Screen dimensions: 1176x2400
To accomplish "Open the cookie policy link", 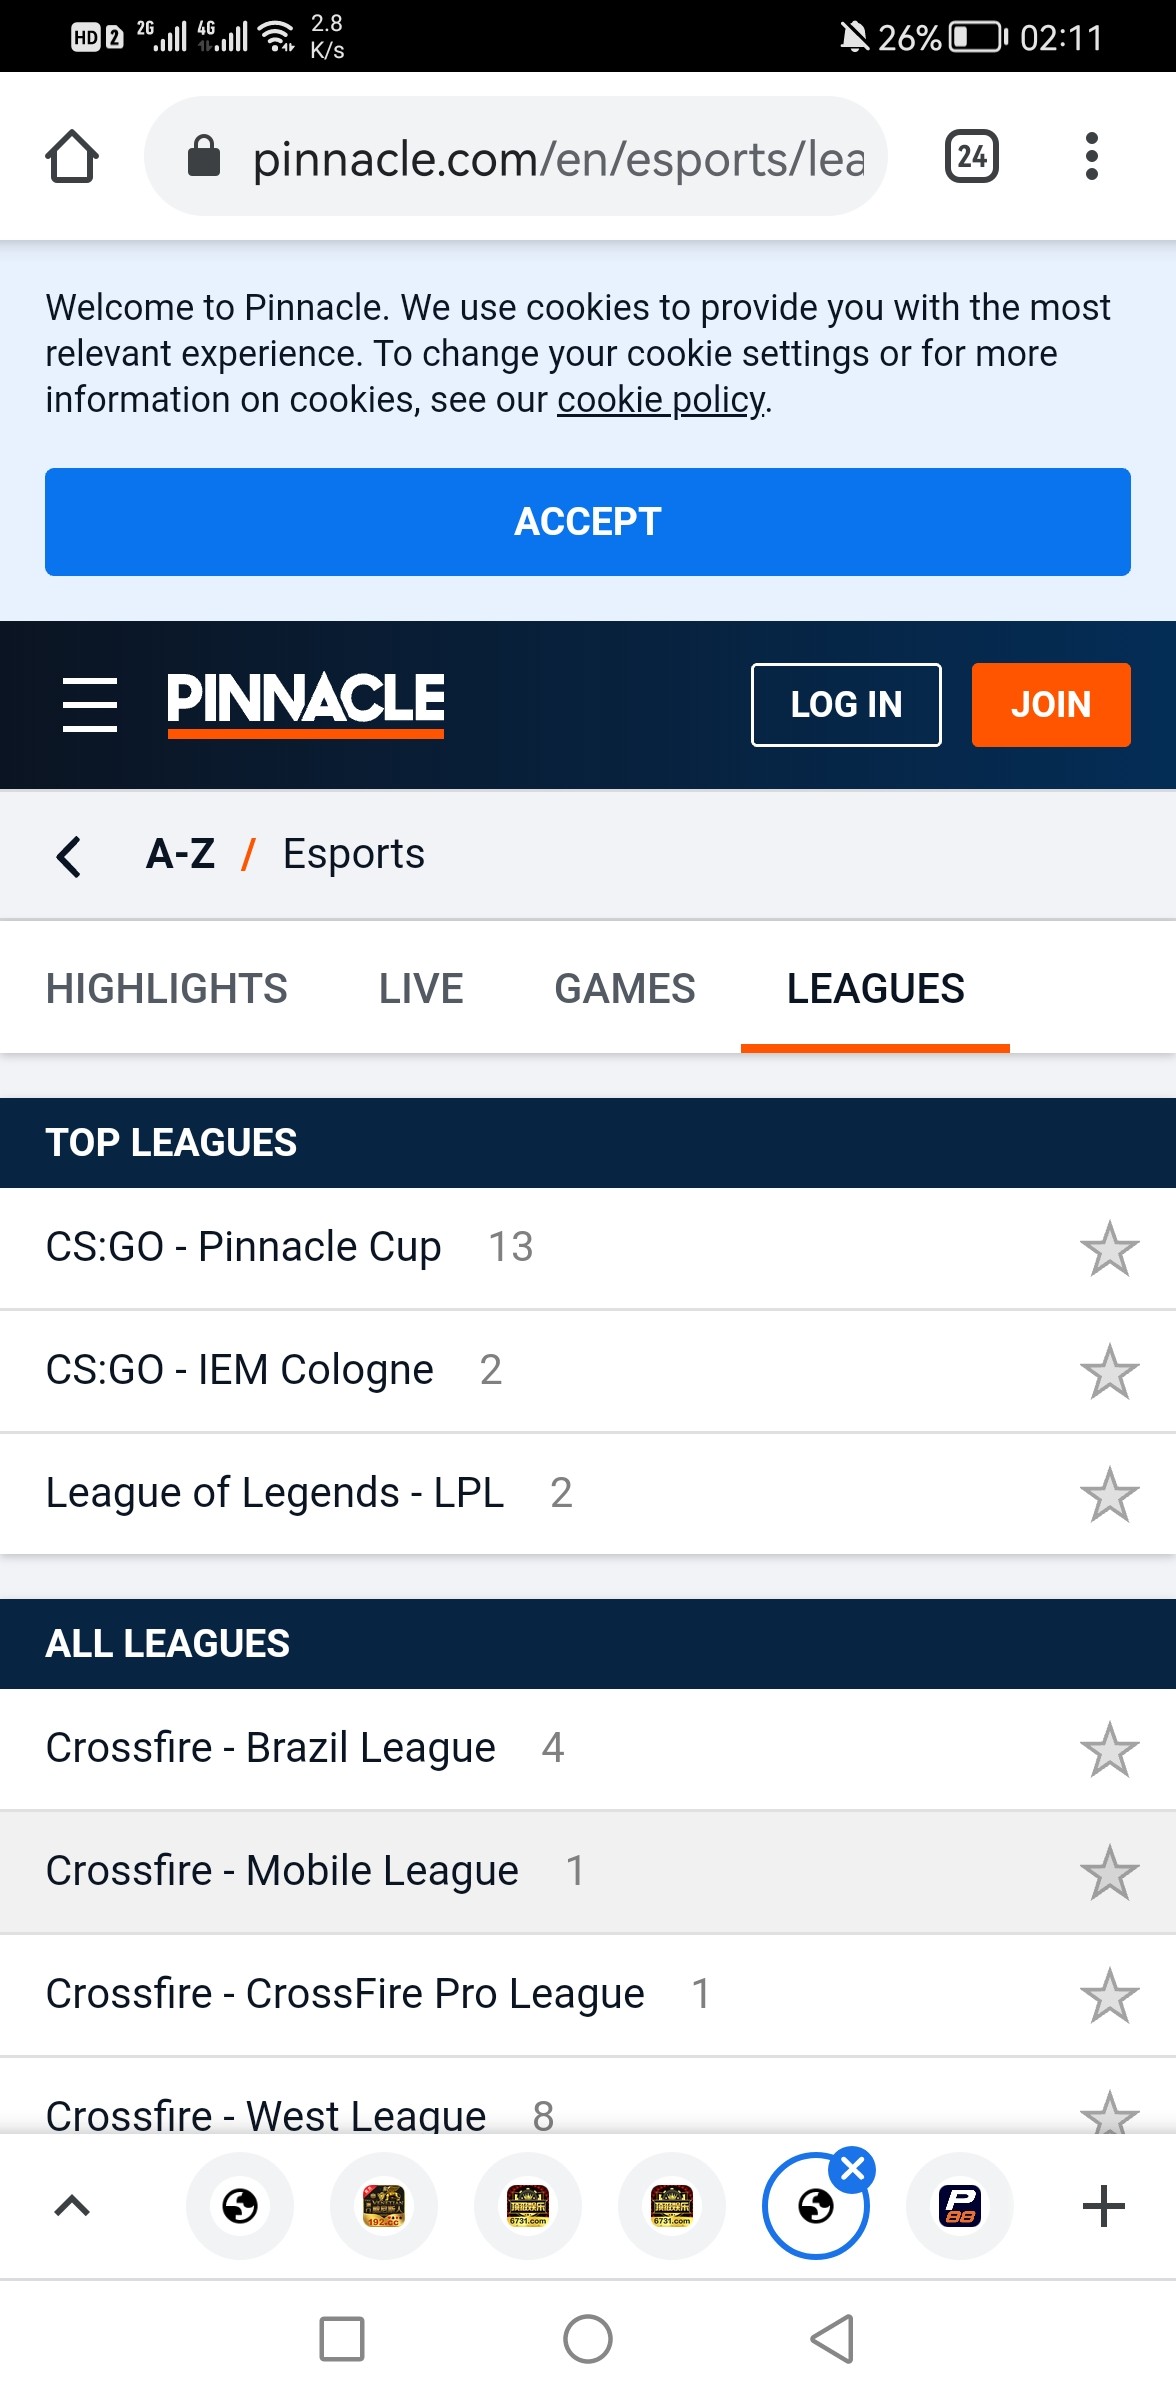I will 662,400.
